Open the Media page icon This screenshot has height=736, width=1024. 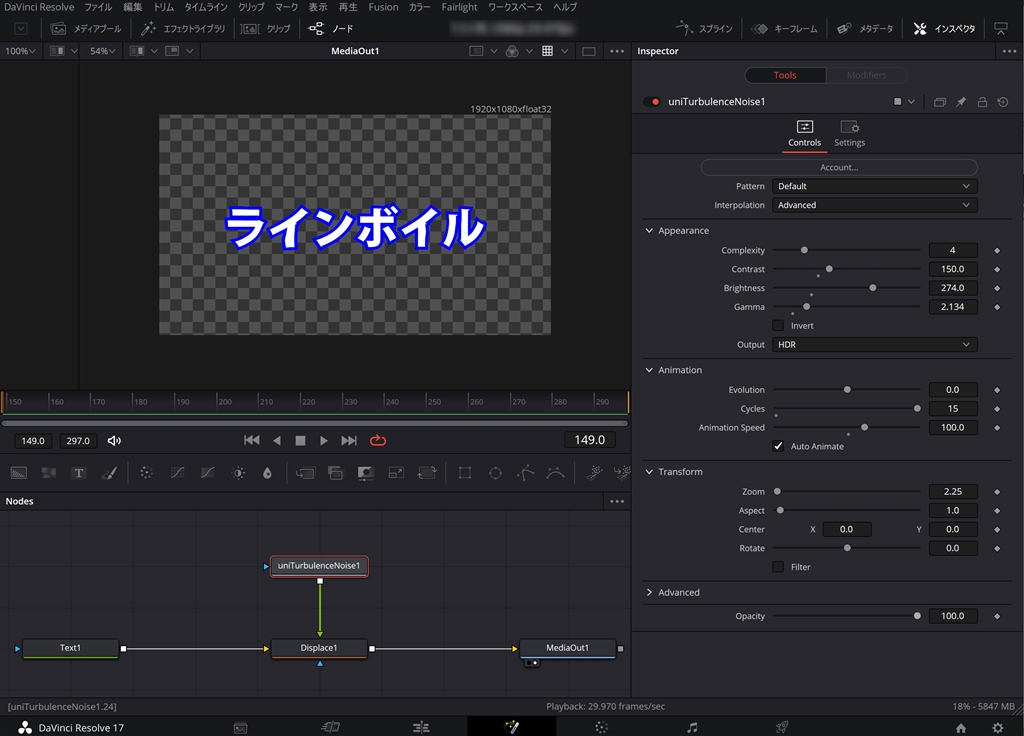point(240,728)
